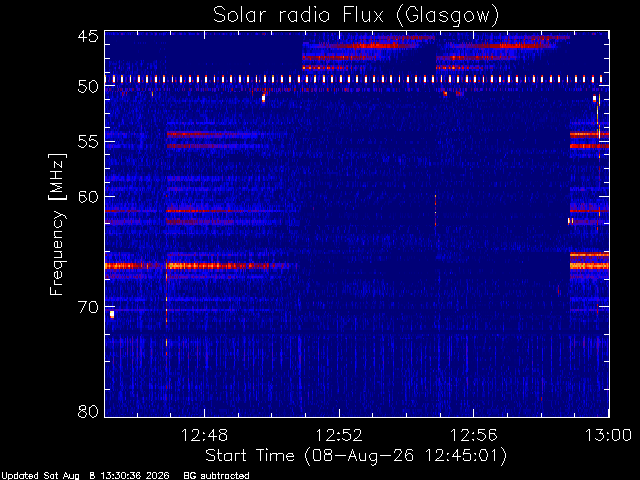This screenshot has height=480, width=640.
Task: Click the 45 MHz frequency label
Action: point(88,37)
